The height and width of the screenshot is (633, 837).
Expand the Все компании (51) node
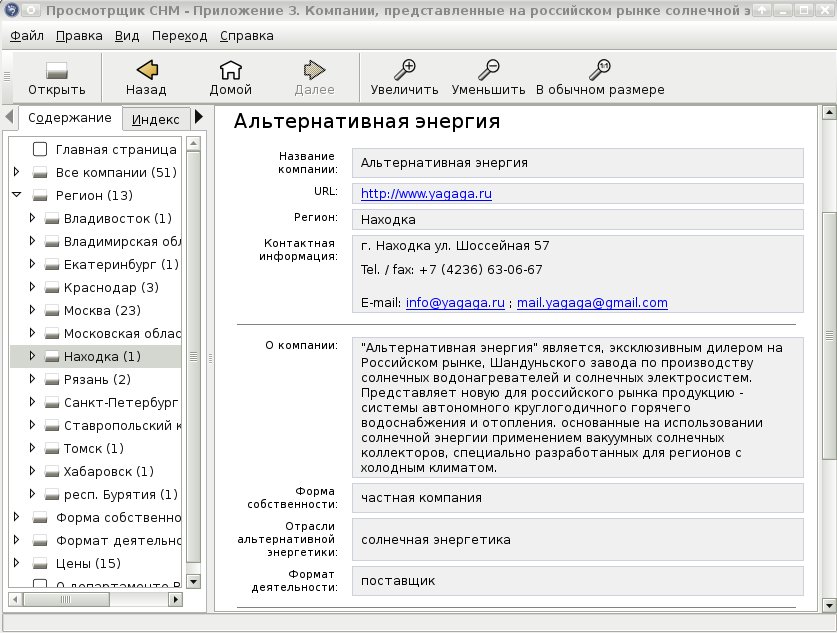(x=17, y=172)
